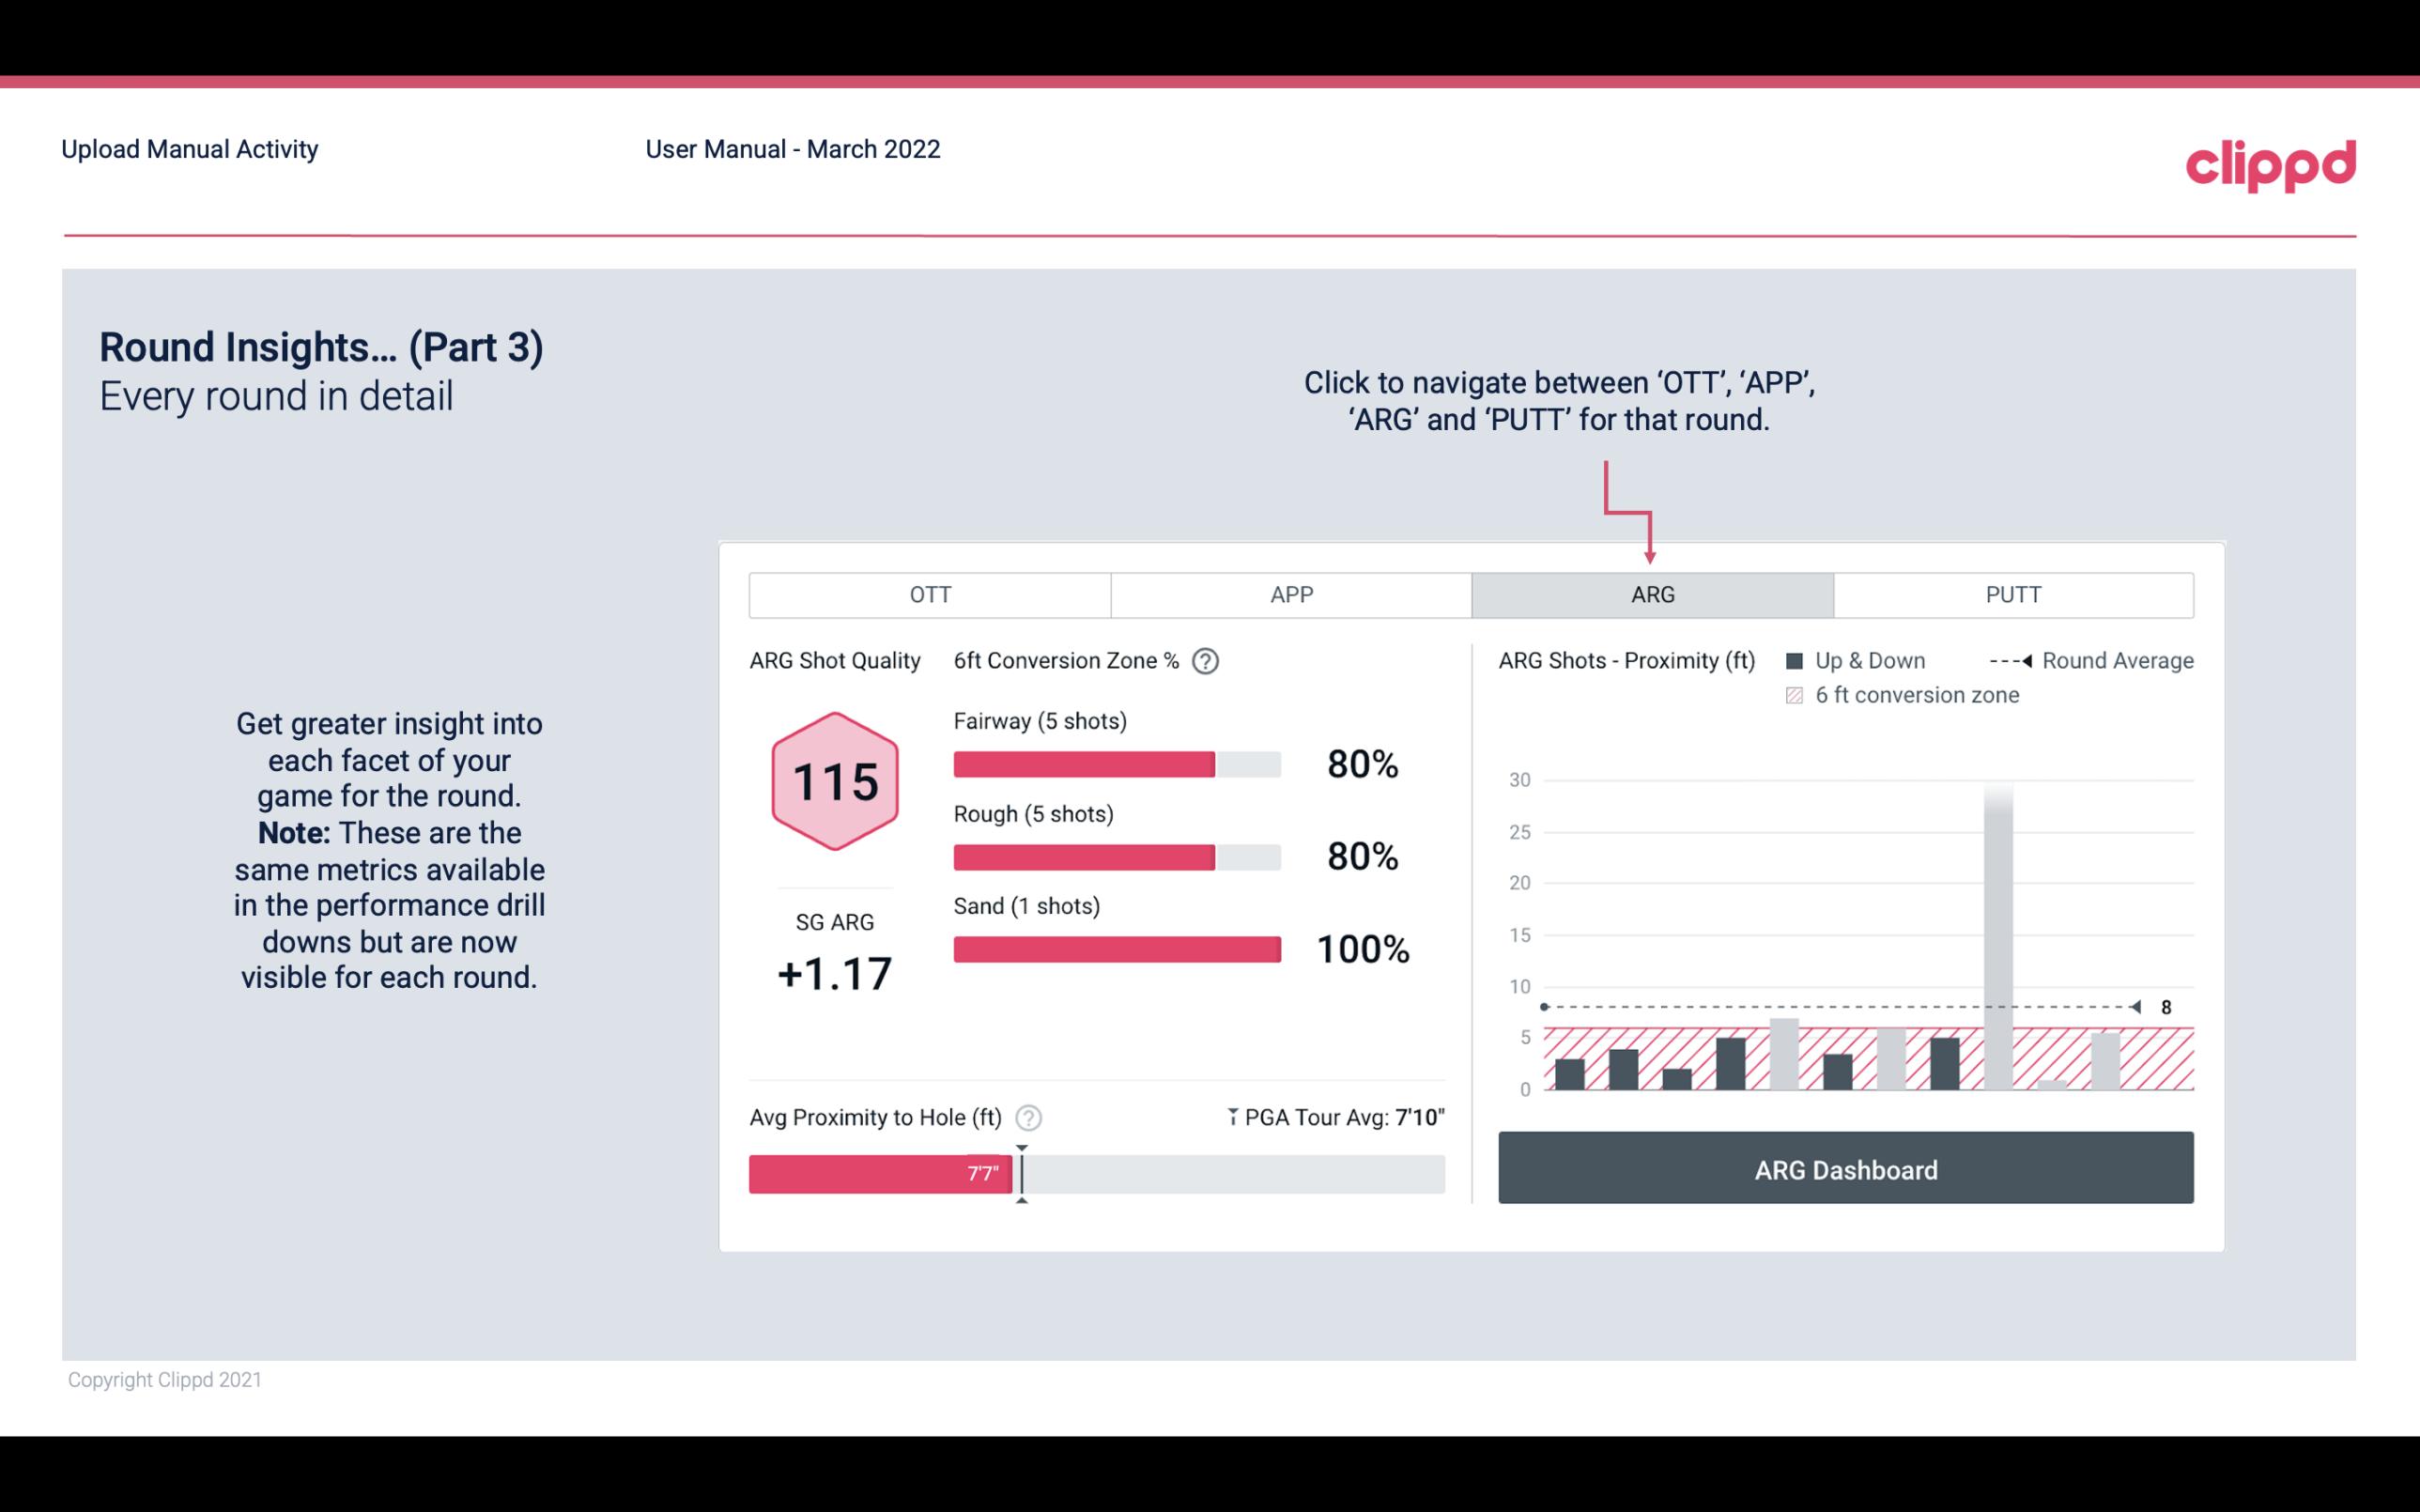Click the help tooltip icon for ARG Shot Quality
The image size is (2420, 1512).
(x=1207, y=660)
